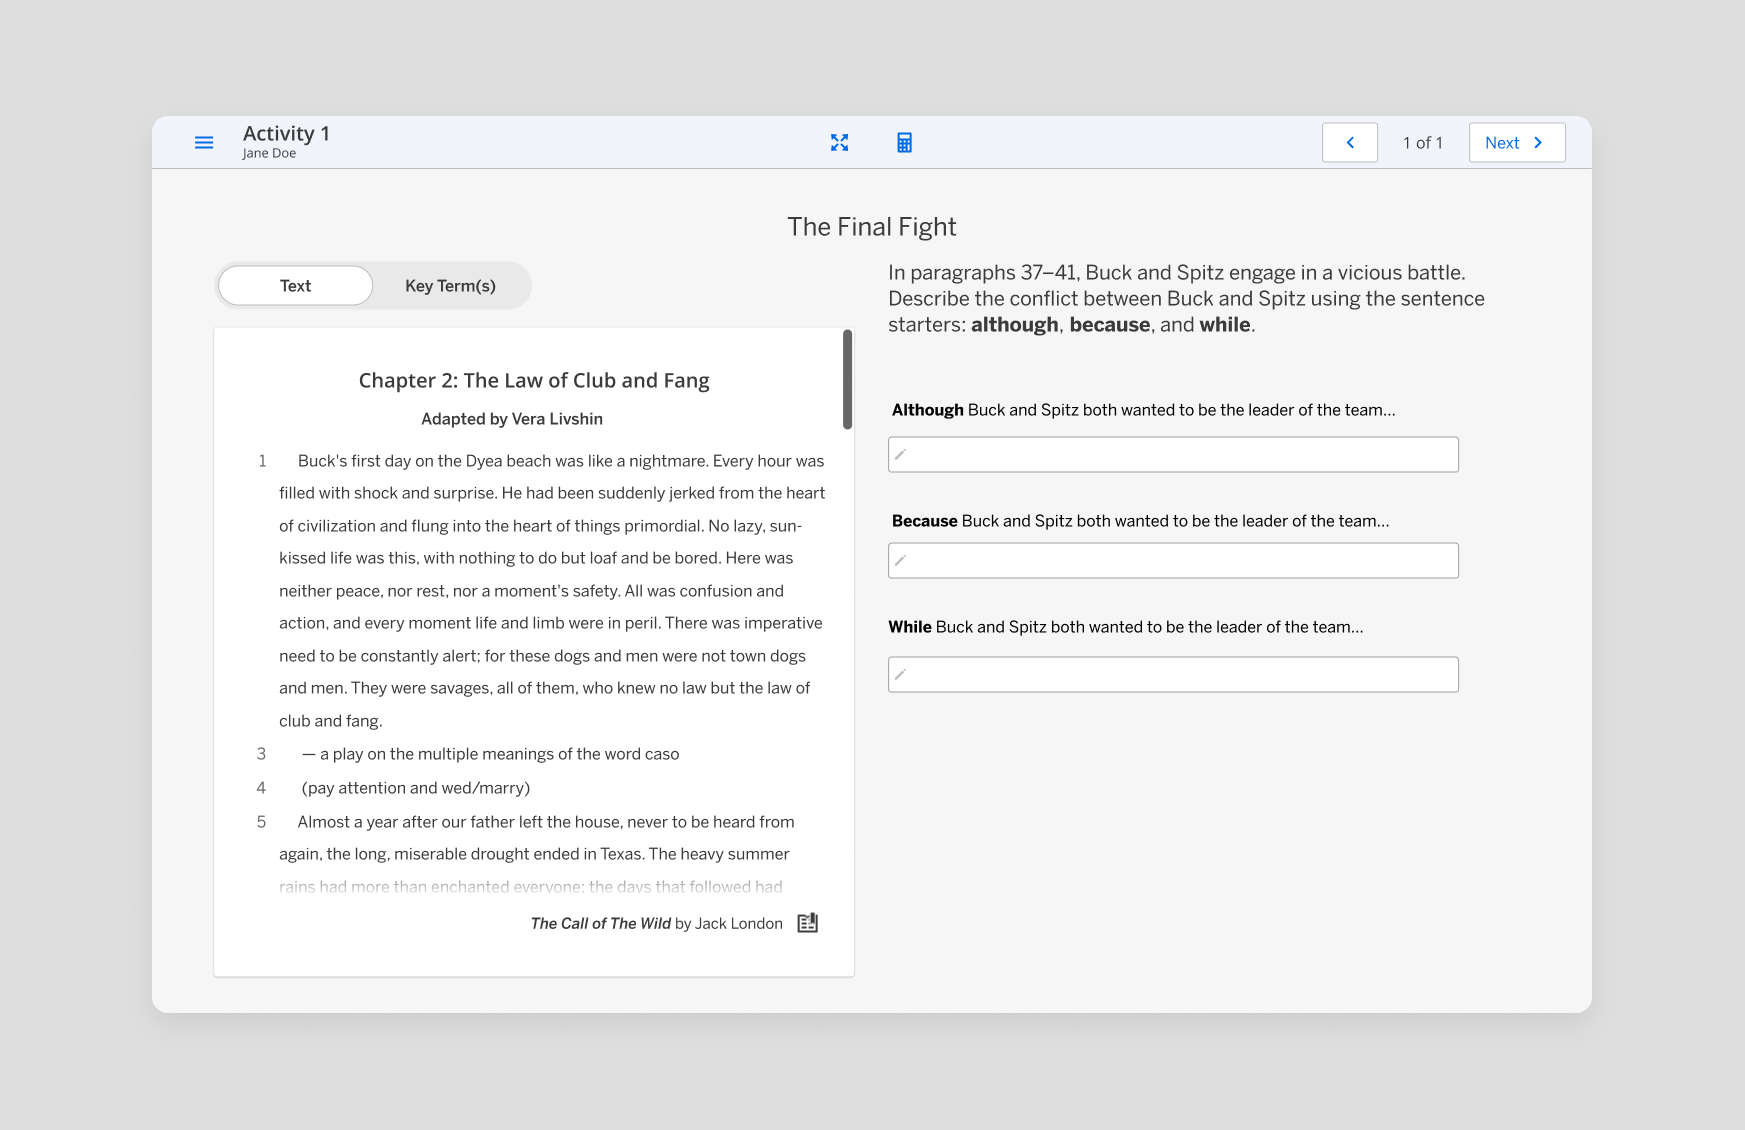Click the 'While Buck and Spitz' prompt
The height and width of the screenshot is (1130, 1745).
click(1126, 627)
